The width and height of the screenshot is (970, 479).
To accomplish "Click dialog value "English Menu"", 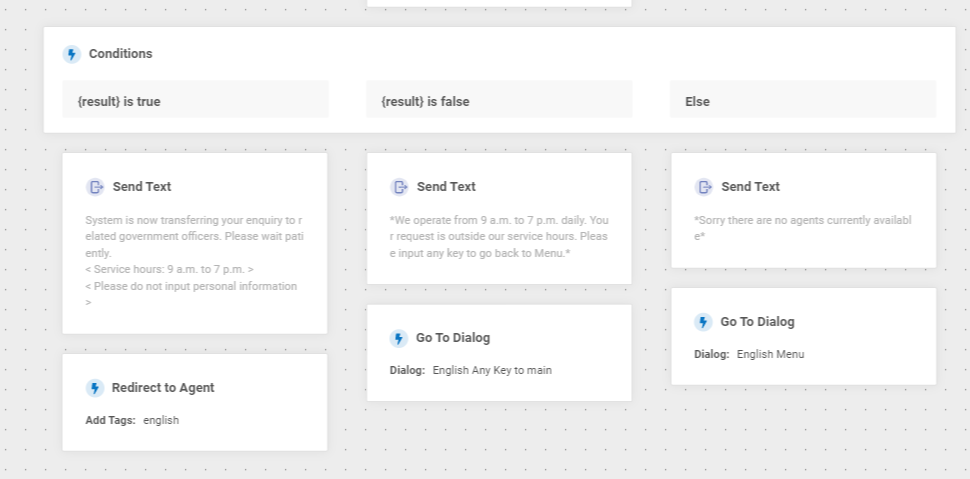I will point(770,354).
